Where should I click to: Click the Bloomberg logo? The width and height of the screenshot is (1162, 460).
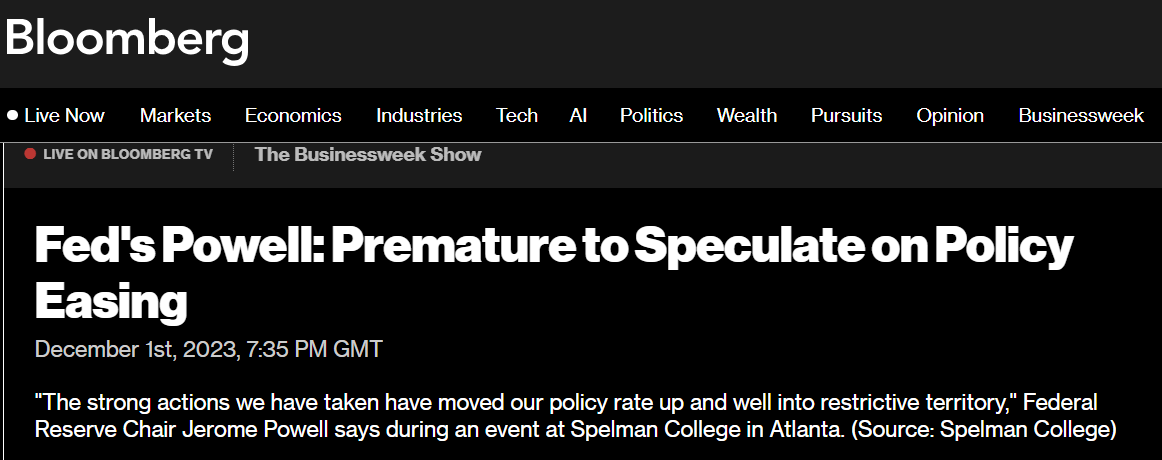point(127,39)
